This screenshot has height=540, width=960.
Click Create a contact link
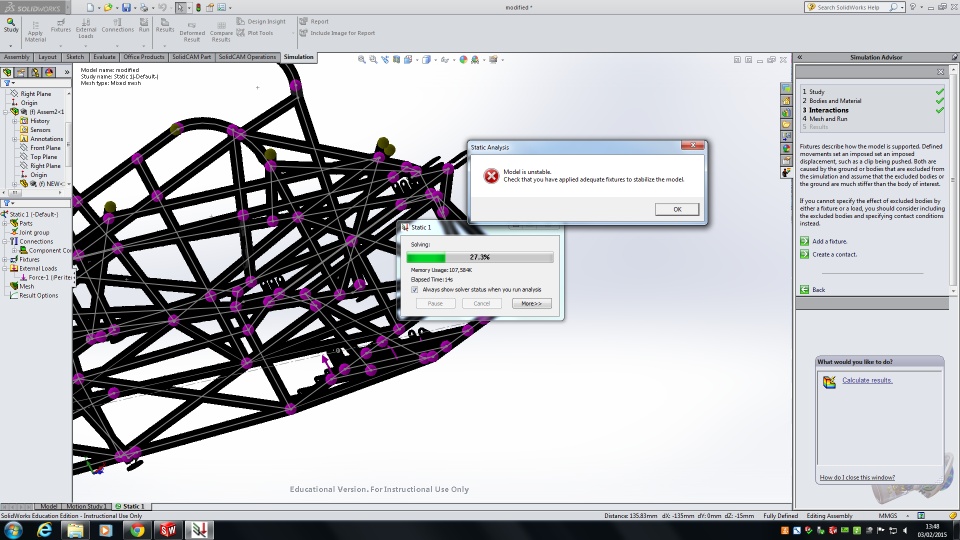pos(834,255)
